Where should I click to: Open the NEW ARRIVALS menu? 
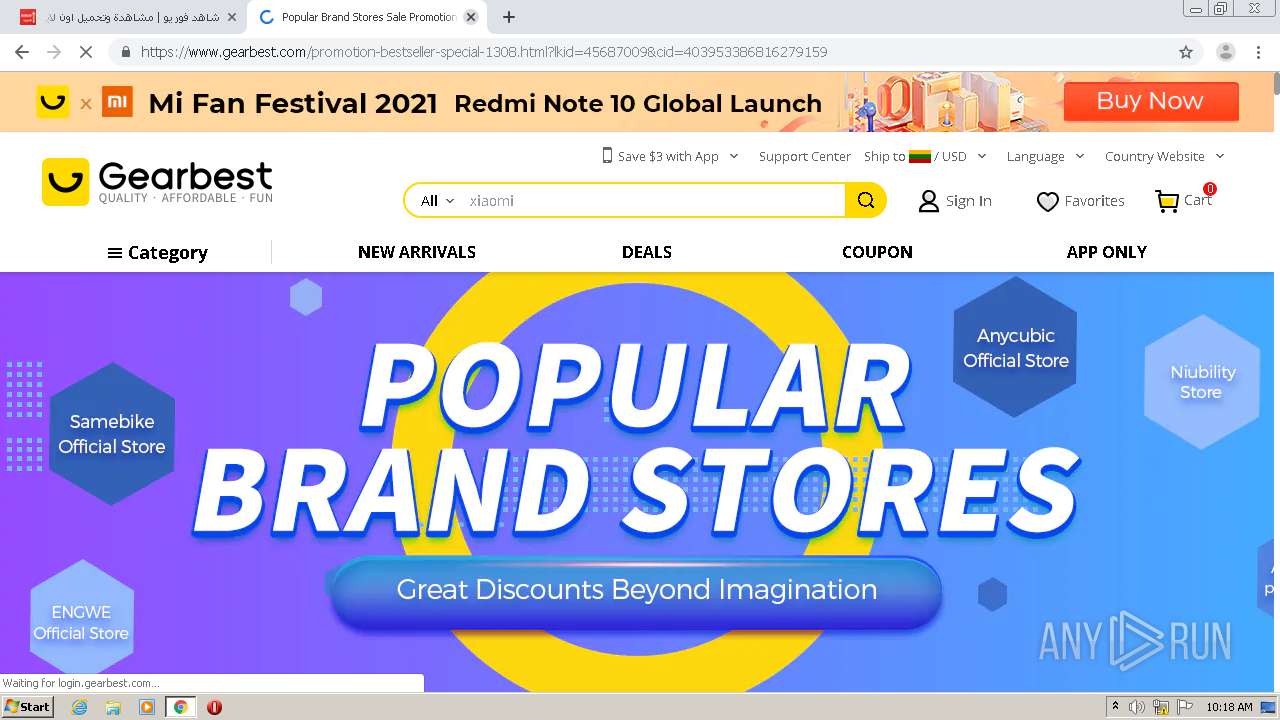[417, 252]
